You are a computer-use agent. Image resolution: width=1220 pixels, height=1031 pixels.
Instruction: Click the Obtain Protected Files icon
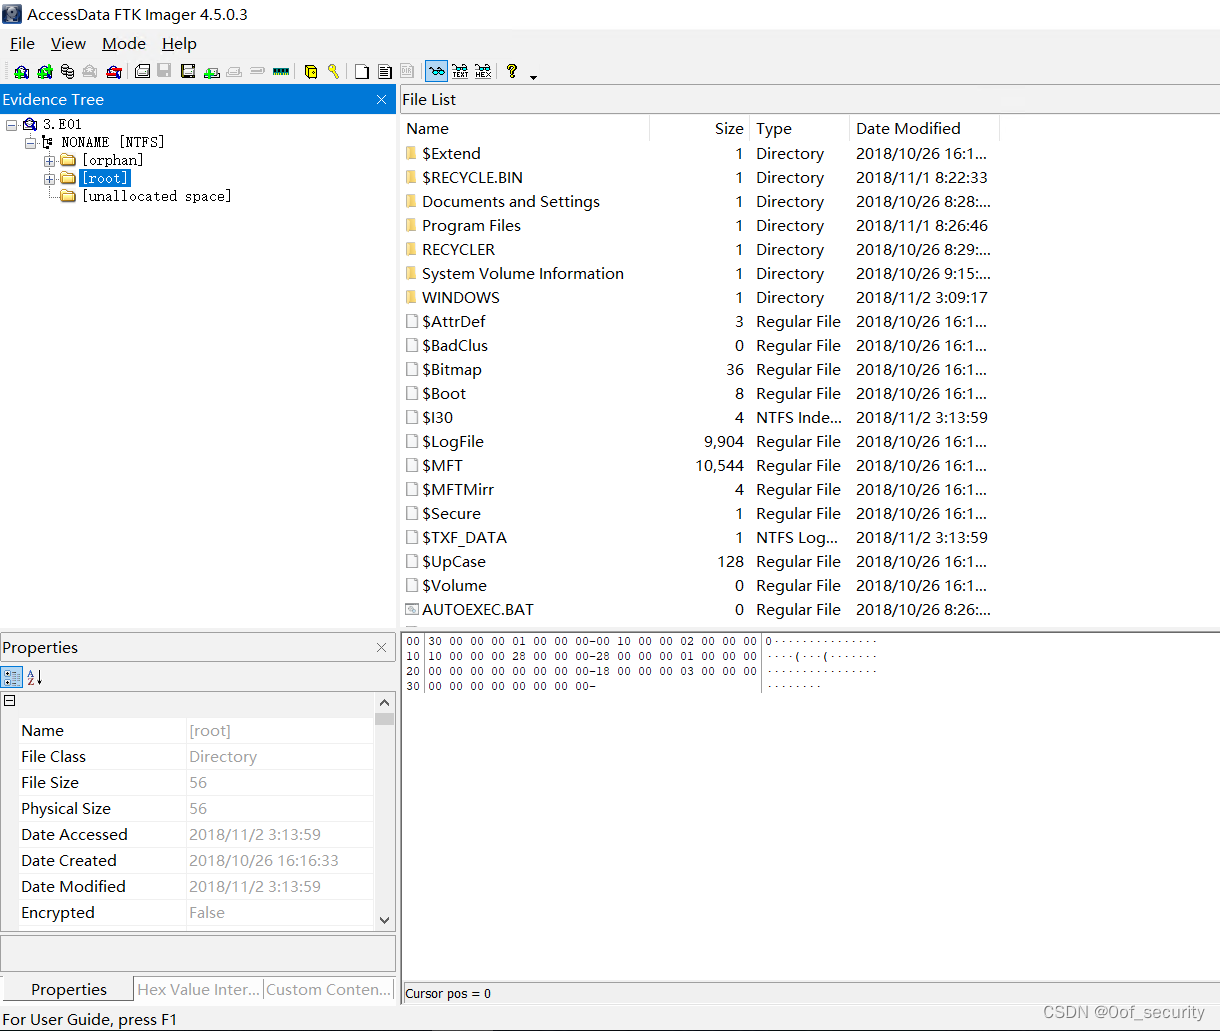pyautogui.click(x=311, y=72)
